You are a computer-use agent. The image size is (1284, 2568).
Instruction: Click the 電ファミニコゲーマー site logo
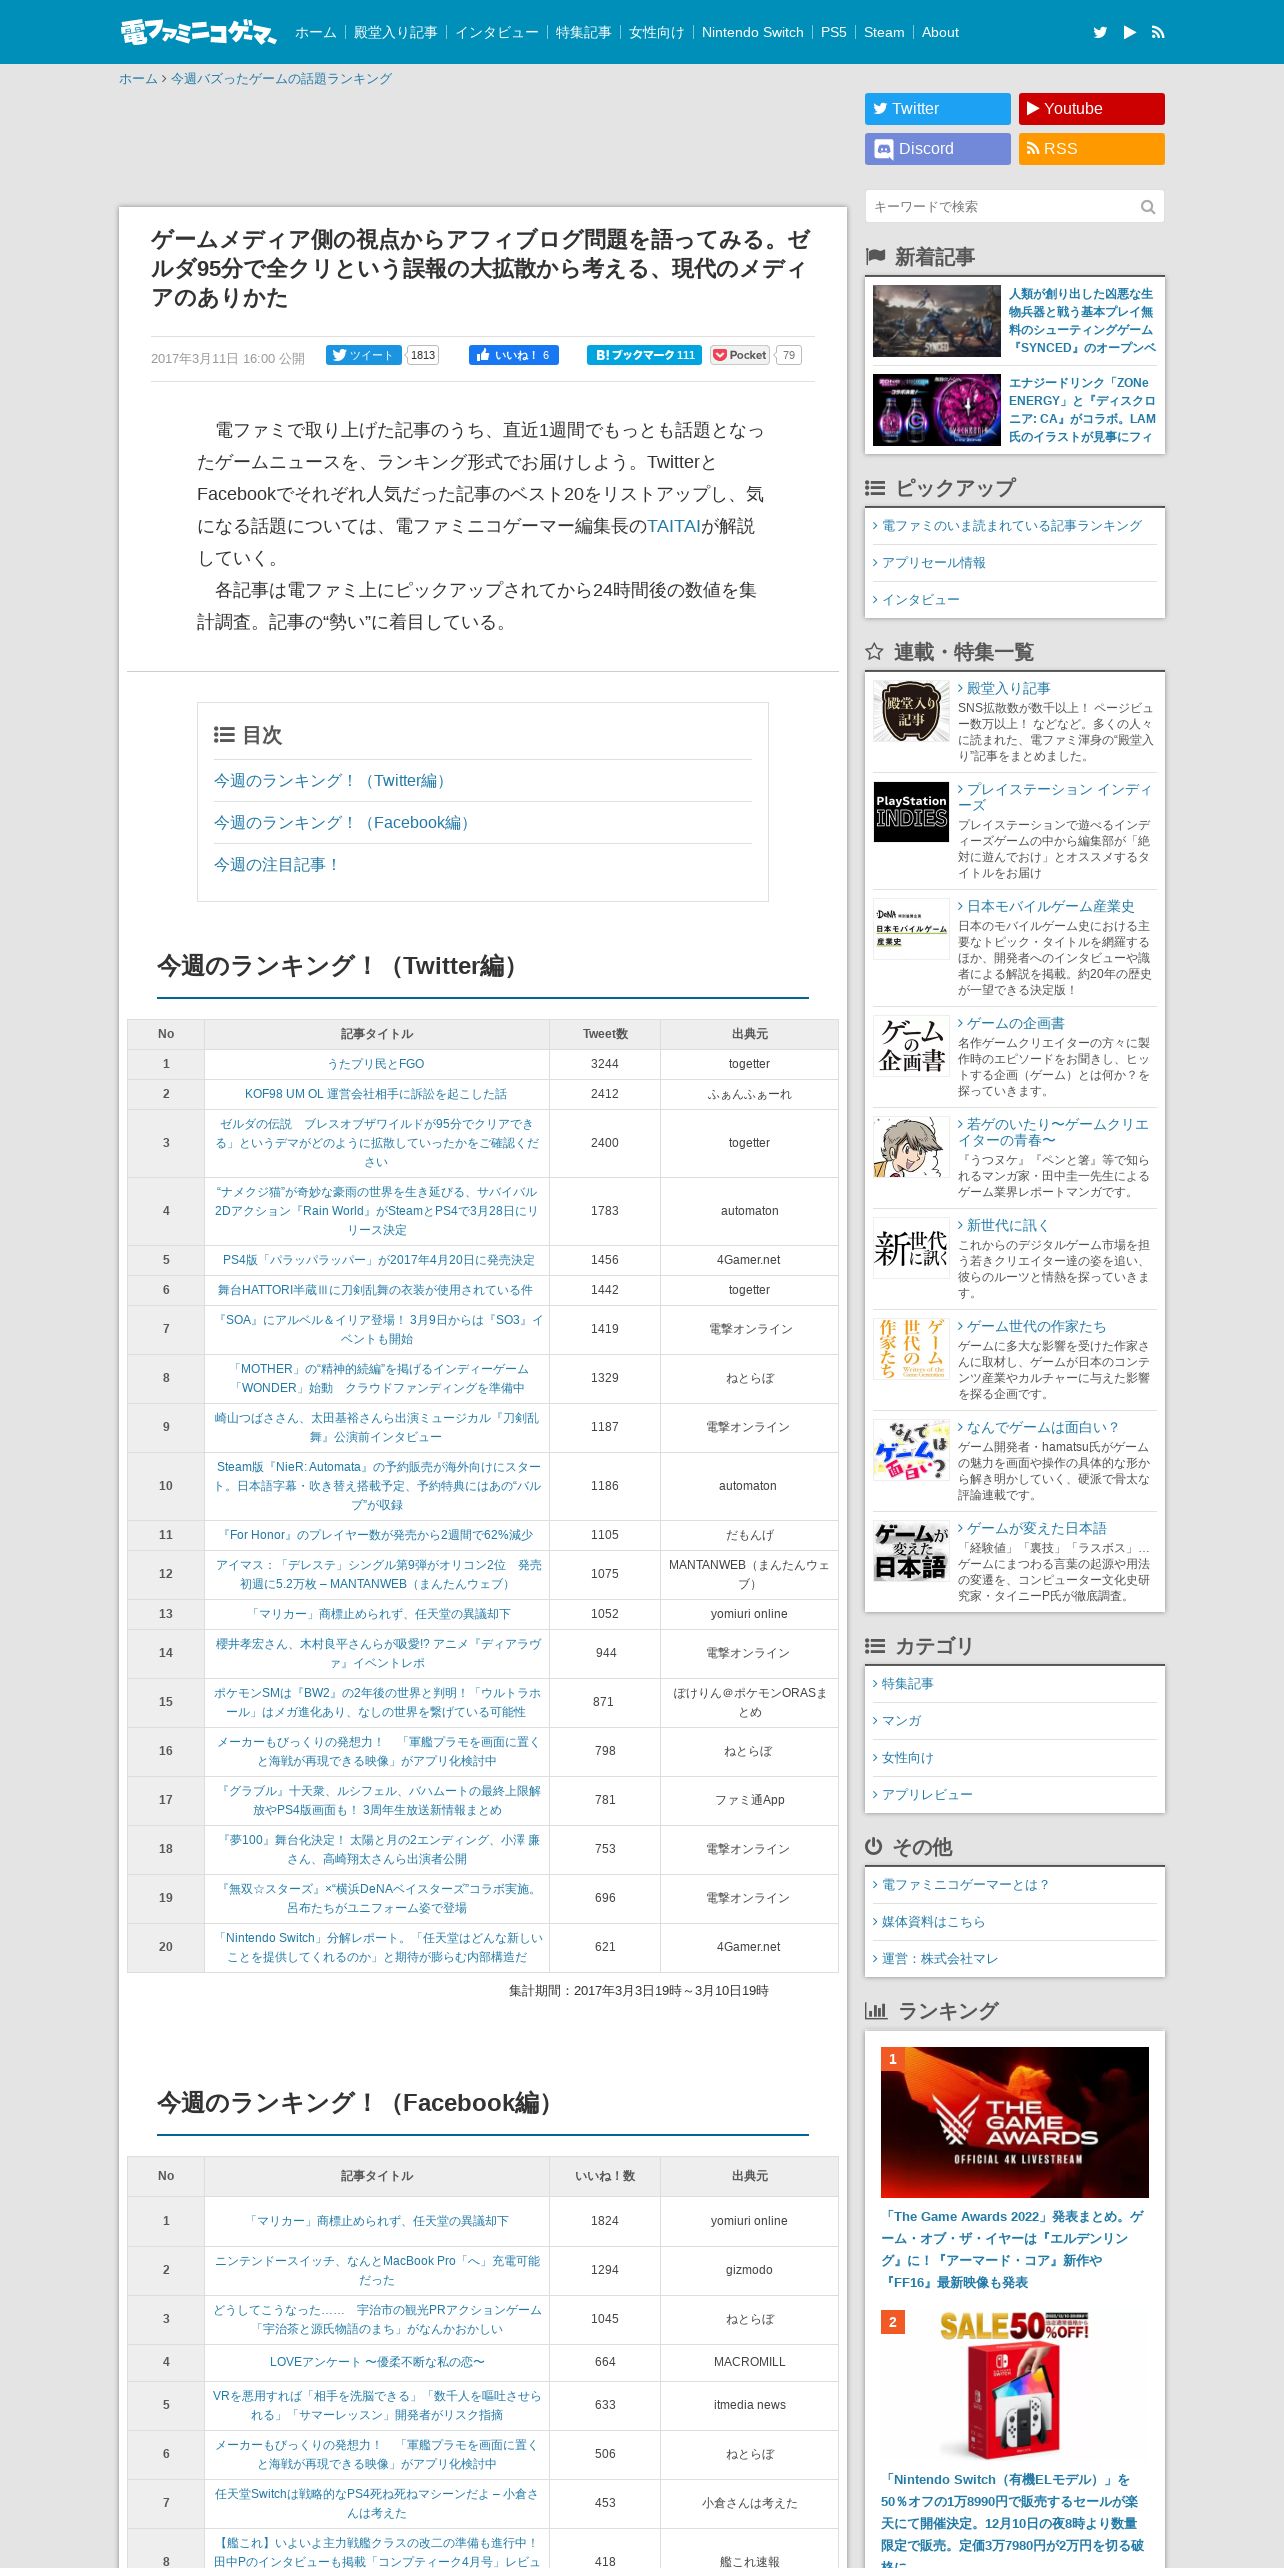coord(198,32)
